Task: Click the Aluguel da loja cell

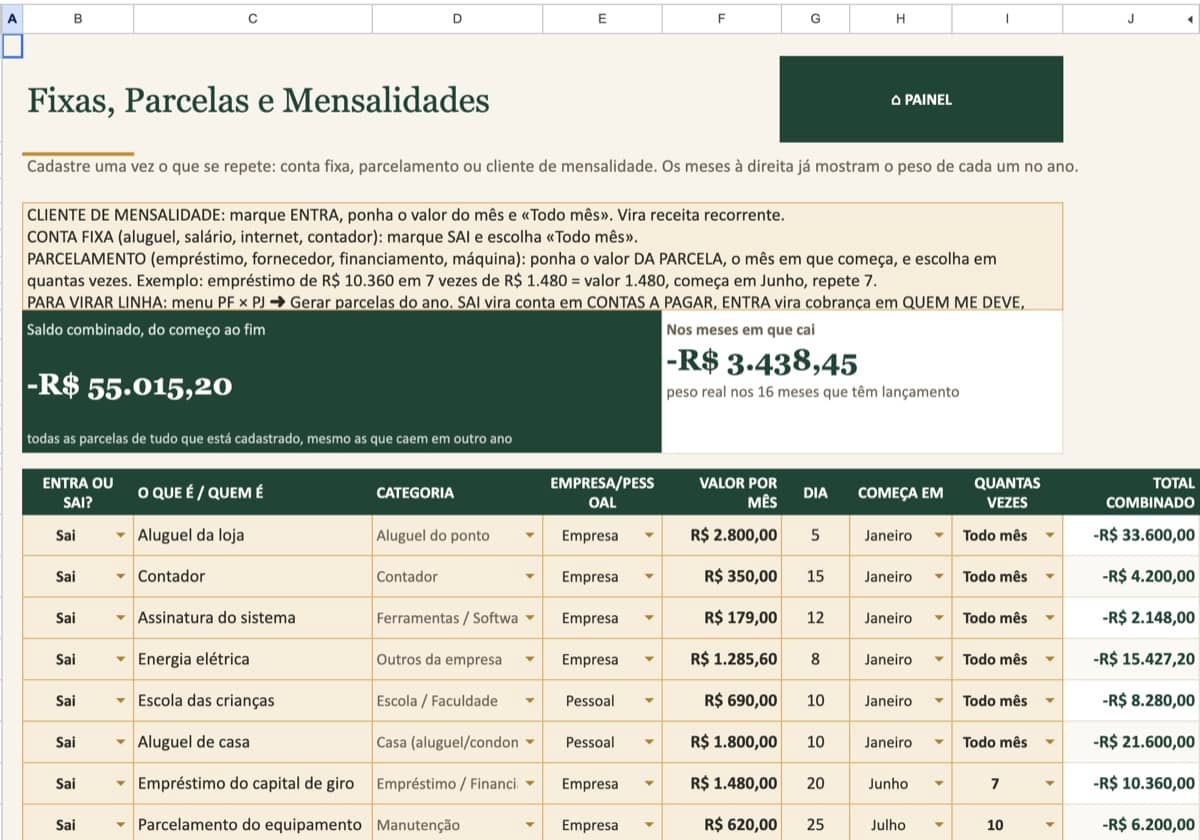Action: 252,535
